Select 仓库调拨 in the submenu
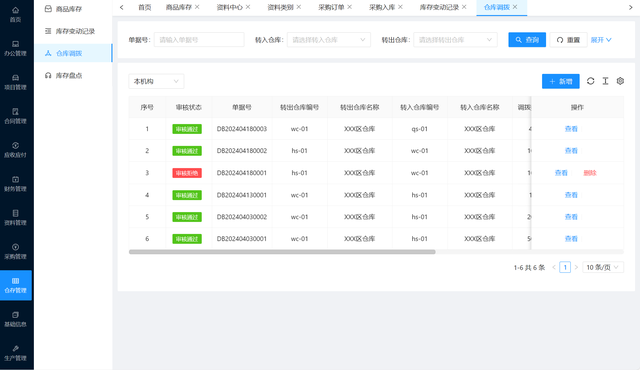 coord(73,53)
